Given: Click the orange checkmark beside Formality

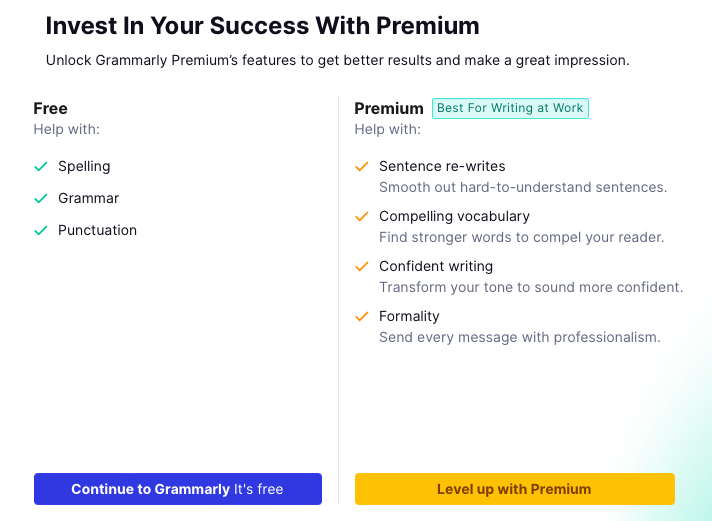Looking at the screenshot, I should click(x=362, y=317).
